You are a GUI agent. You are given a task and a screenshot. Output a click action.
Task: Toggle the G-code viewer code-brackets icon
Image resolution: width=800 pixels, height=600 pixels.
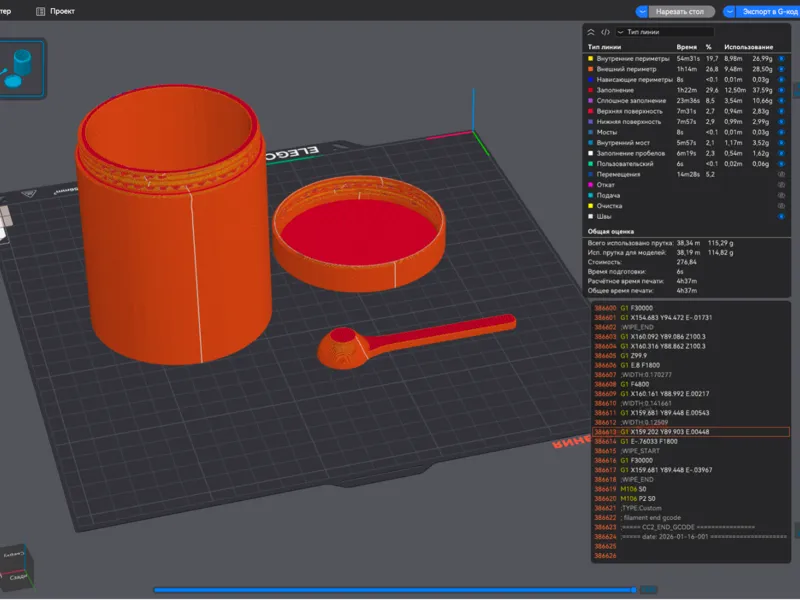[605, 32]
